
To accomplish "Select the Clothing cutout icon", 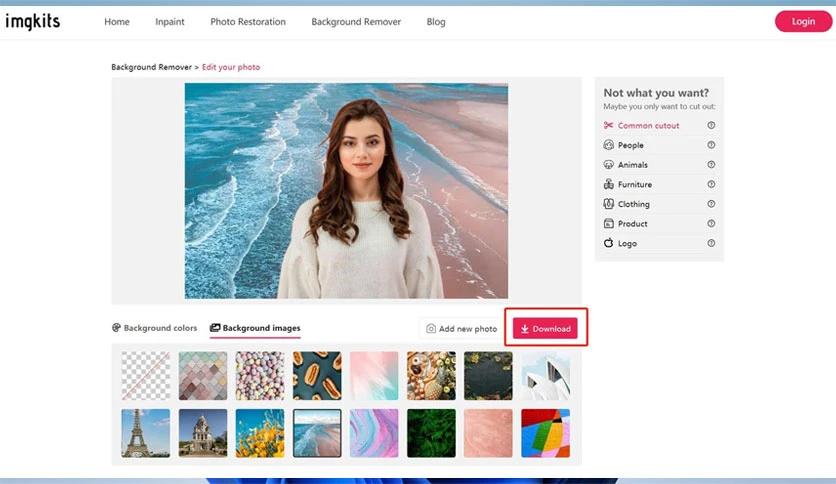I will click(x=608, y=204).
